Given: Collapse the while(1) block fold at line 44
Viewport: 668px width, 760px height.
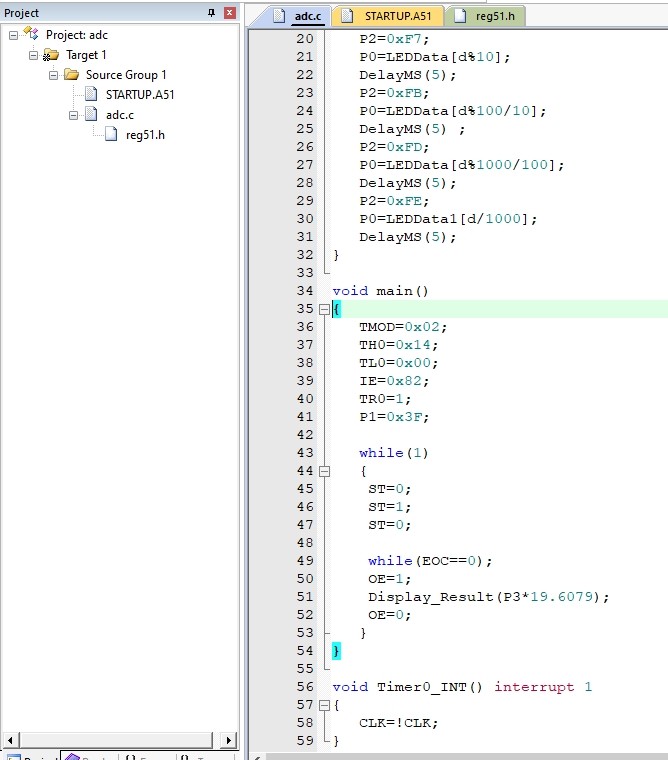Looking at the screenshot, I should pos(324,471).
